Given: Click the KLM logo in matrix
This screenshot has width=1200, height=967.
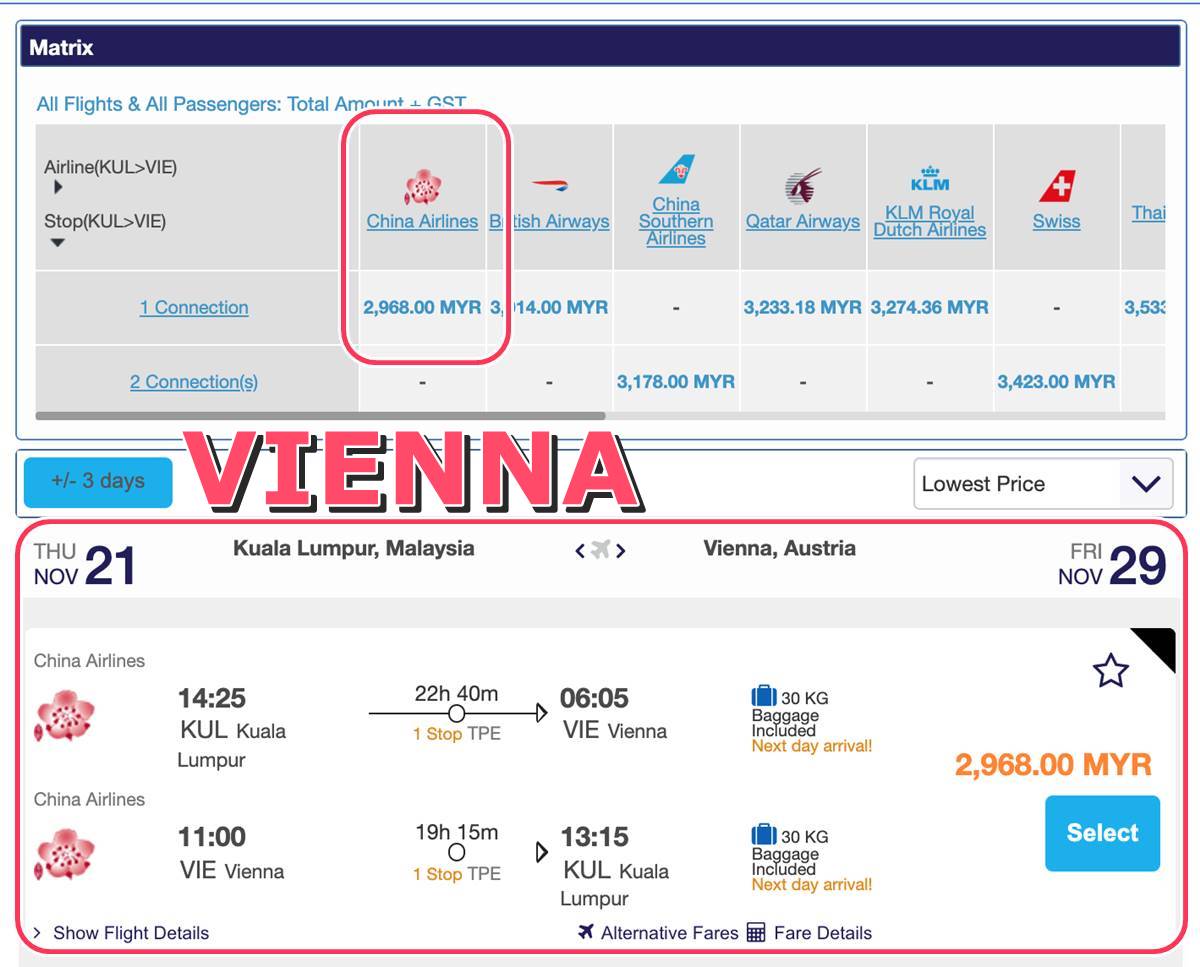Looking at the screenshot, I should (930, 179).
